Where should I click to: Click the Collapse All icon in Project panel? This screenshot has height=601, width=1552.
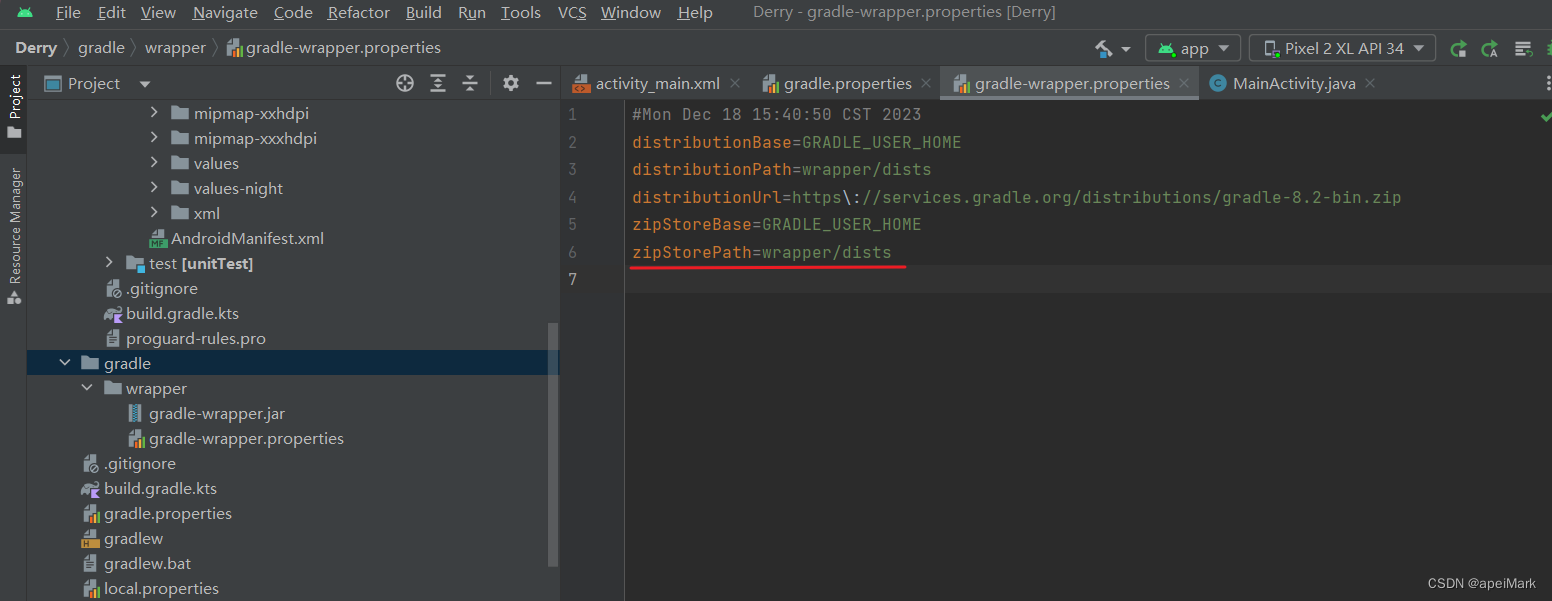[469, 84]
